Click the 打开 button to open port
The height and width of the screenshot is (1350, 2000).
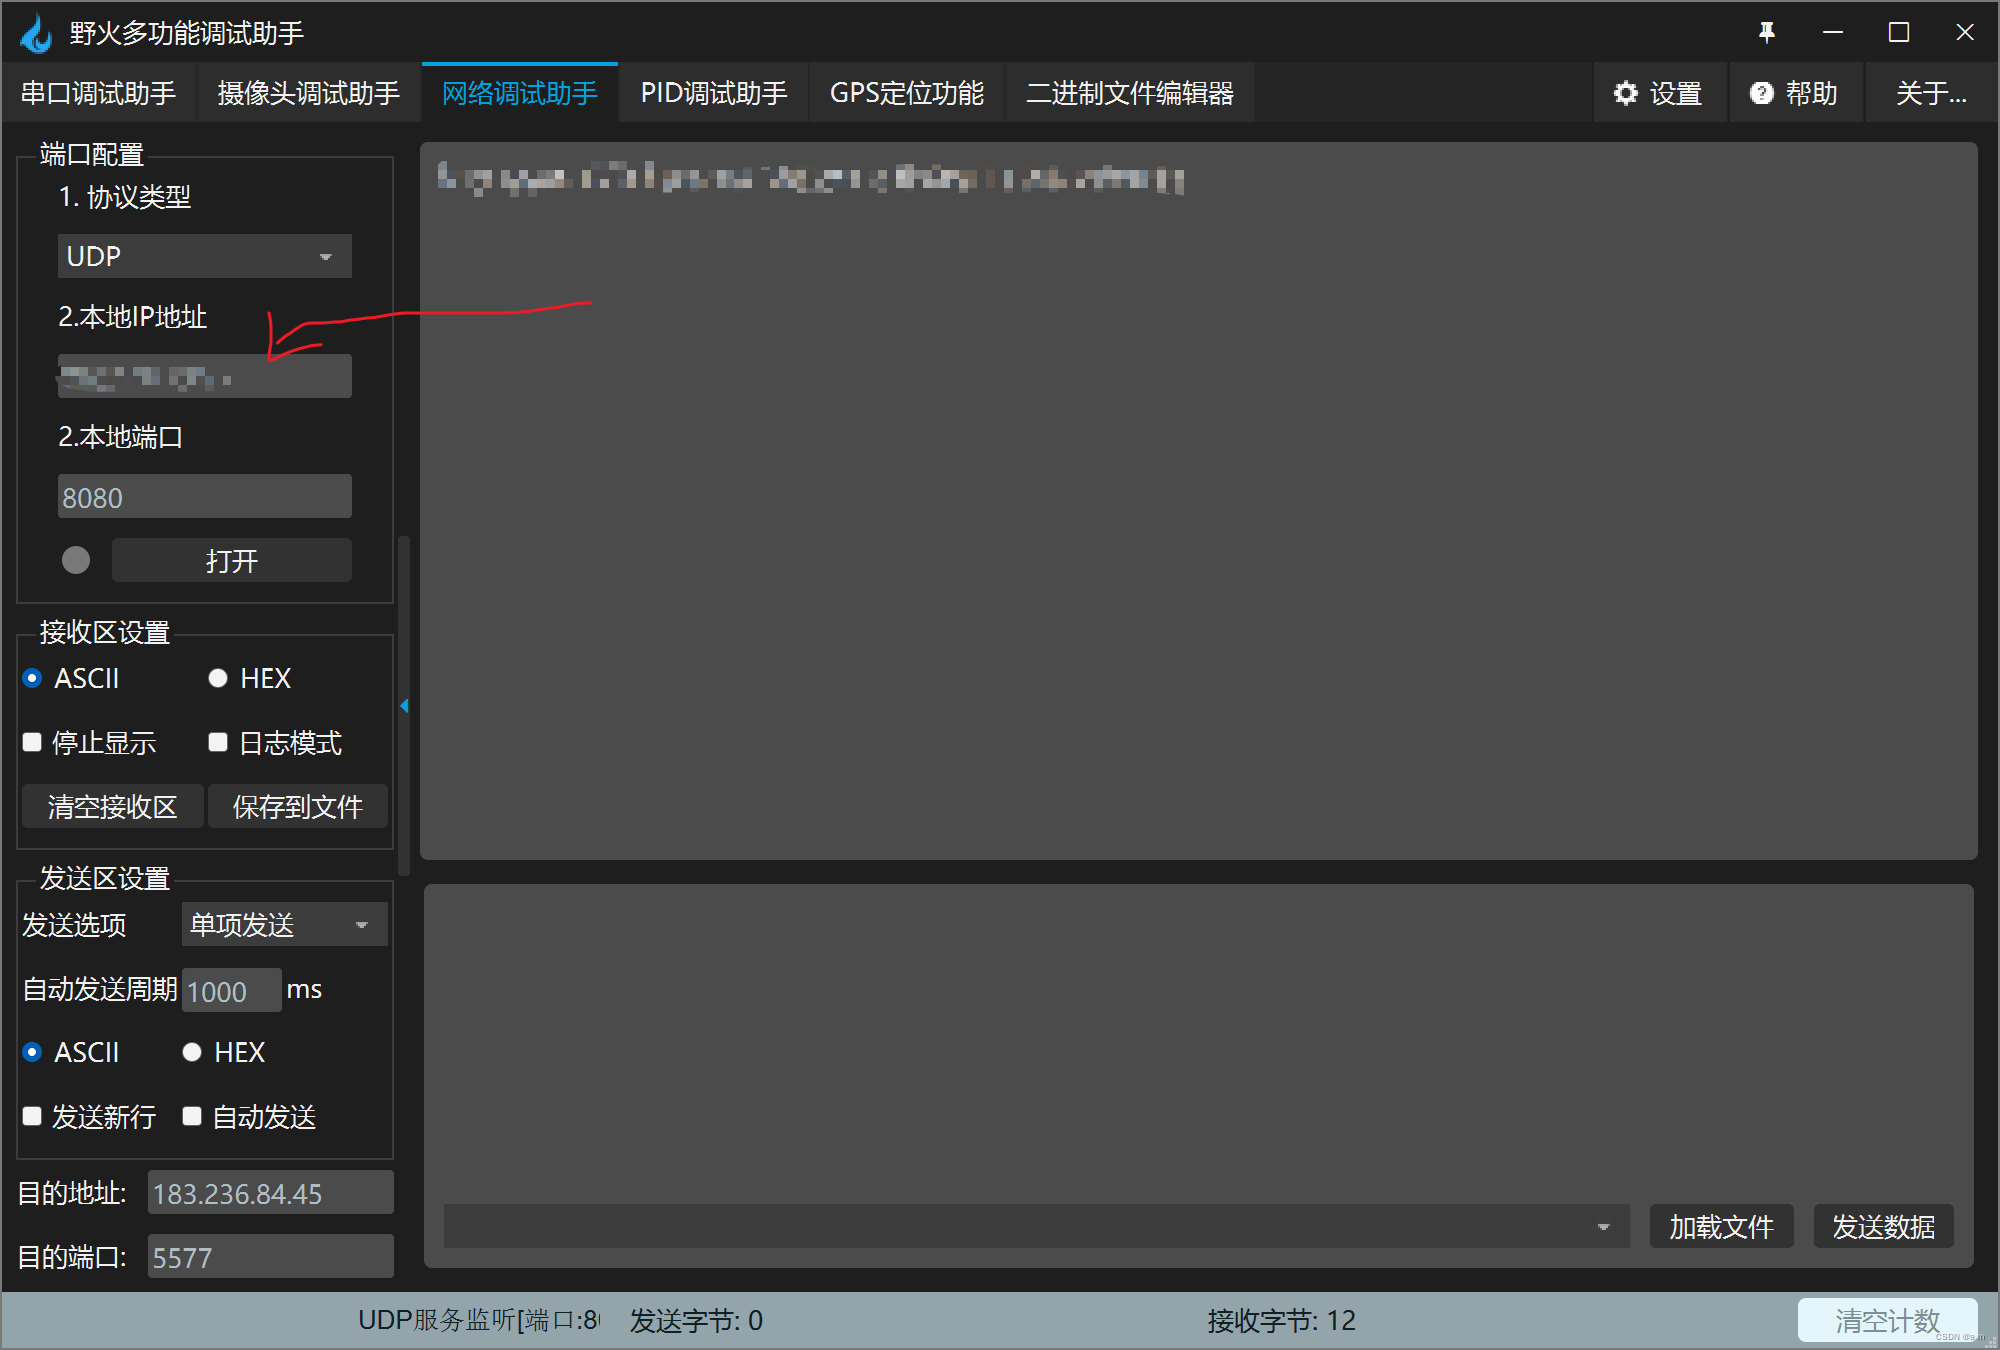231,560
